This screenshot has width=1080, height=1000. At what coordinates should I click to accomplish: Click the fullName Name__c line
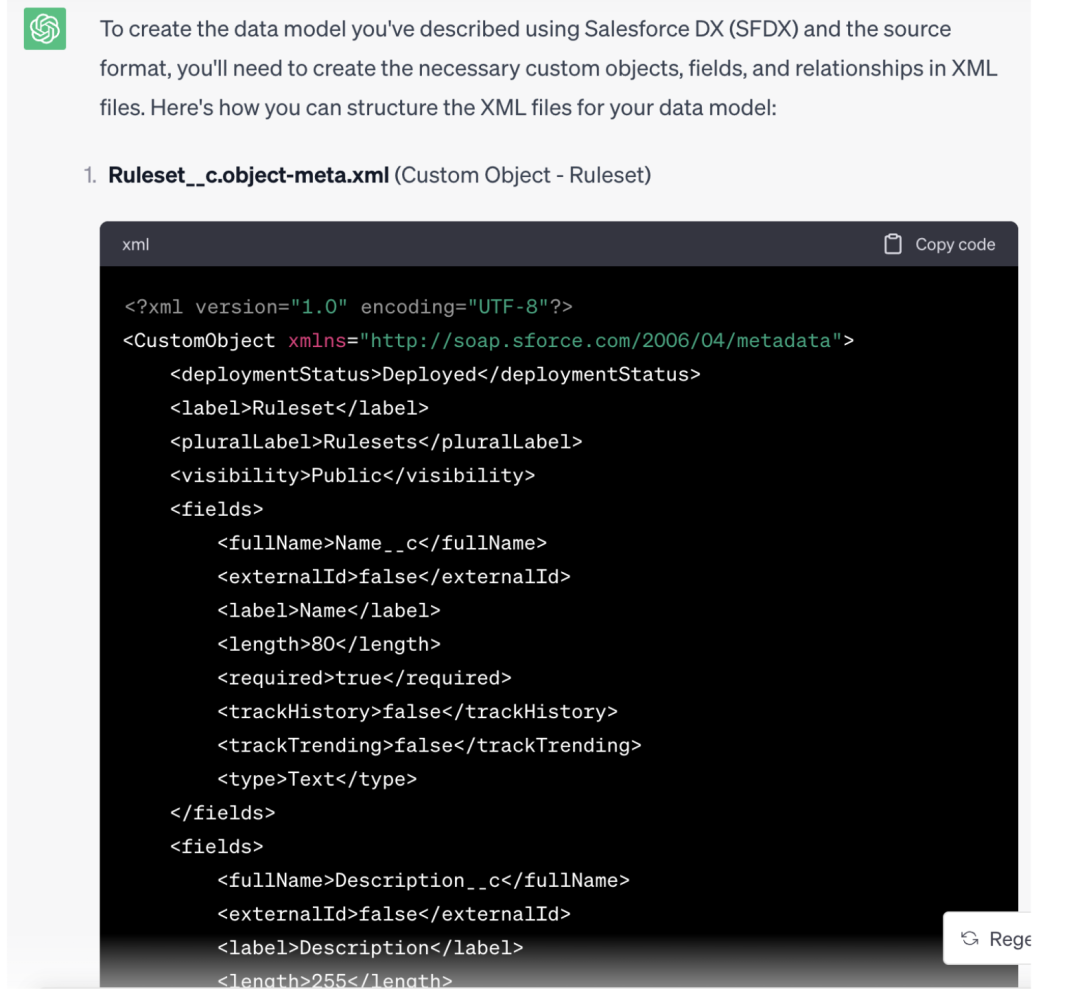click(x=382, y=542)
